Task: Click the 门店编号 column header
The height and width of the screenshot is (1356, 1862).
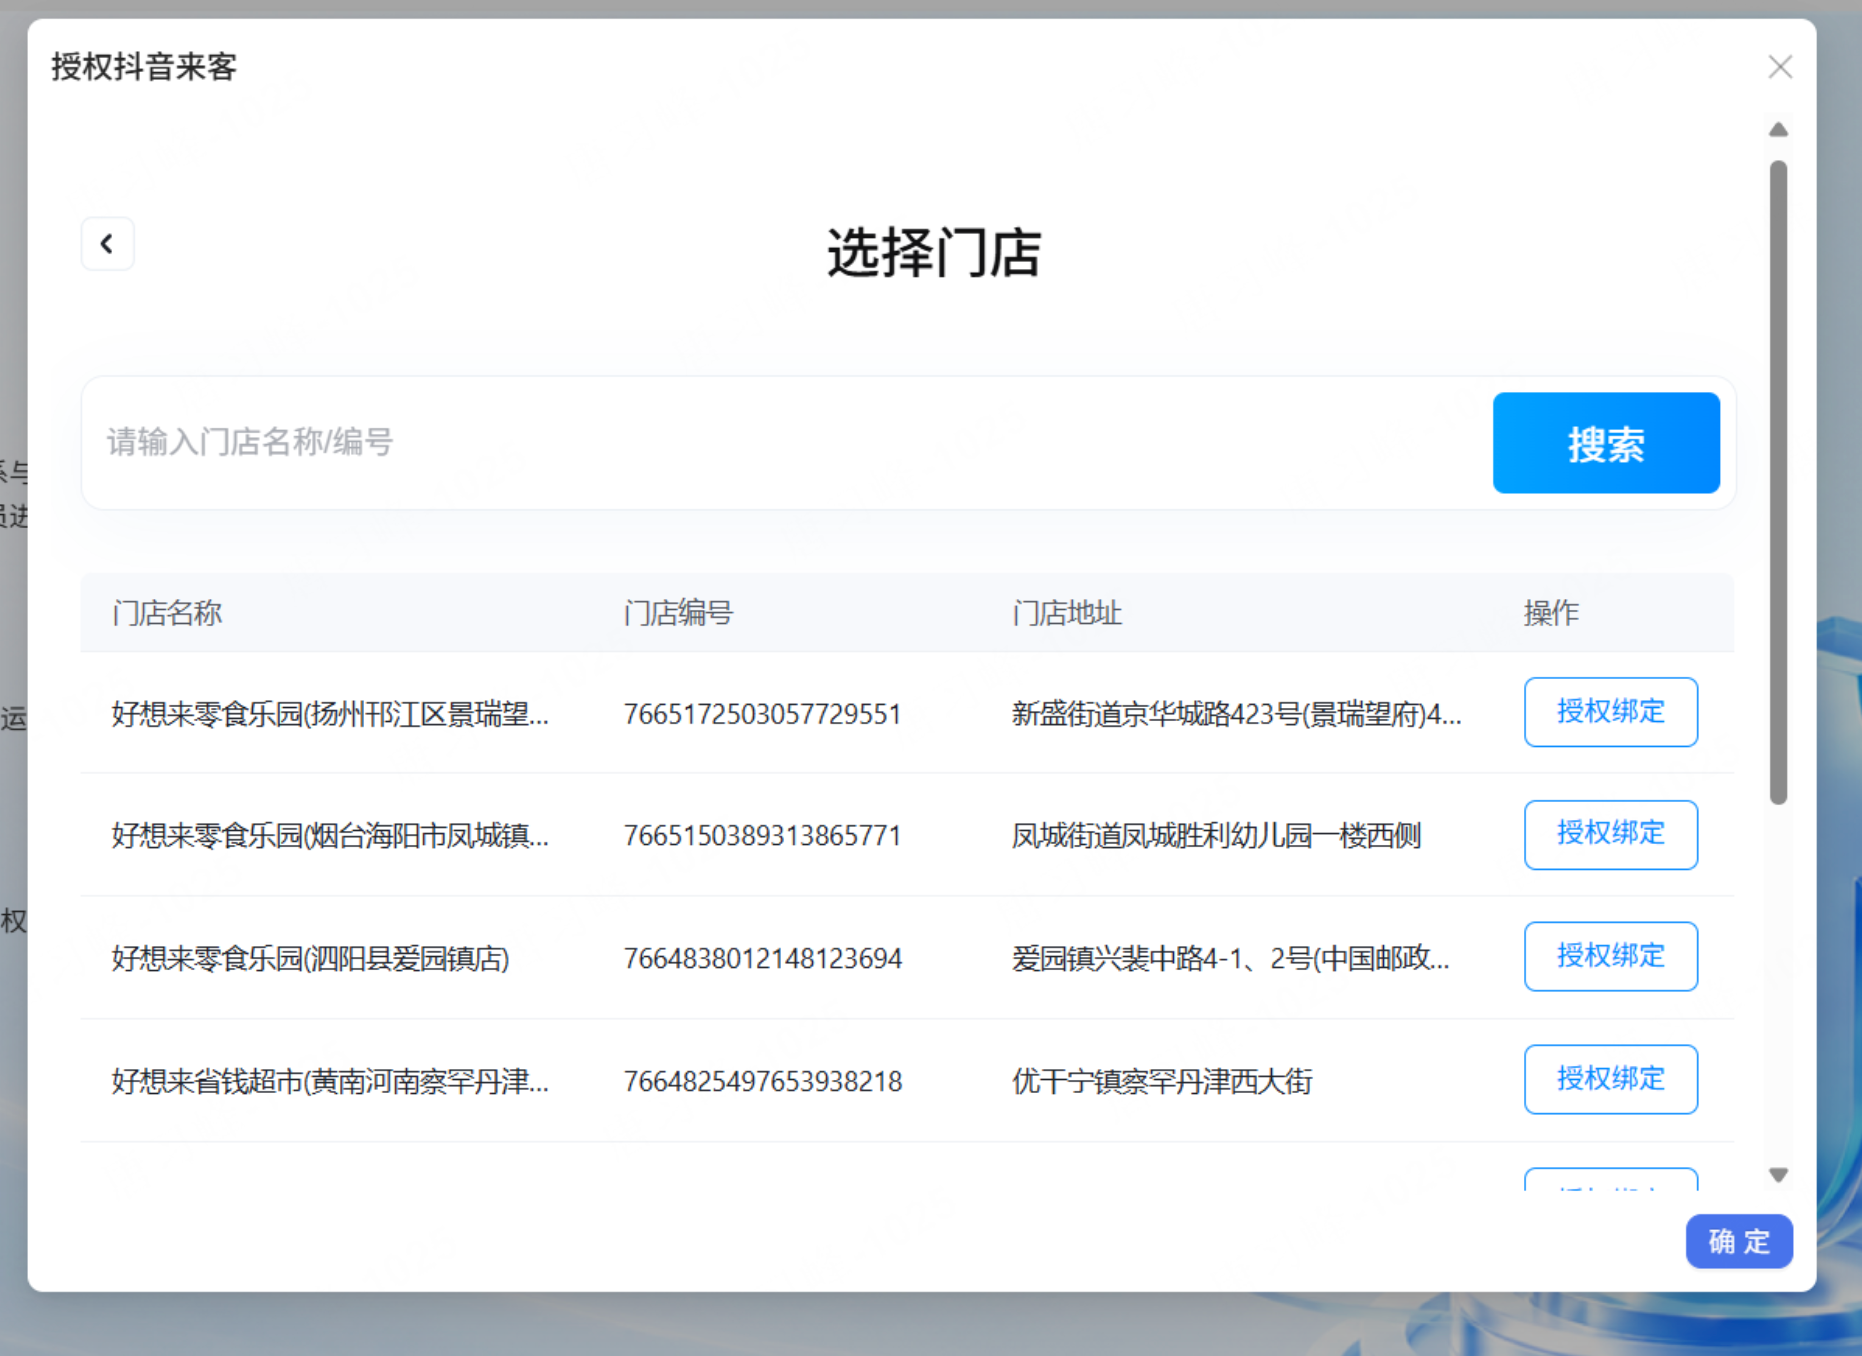Action: point(678,612)
